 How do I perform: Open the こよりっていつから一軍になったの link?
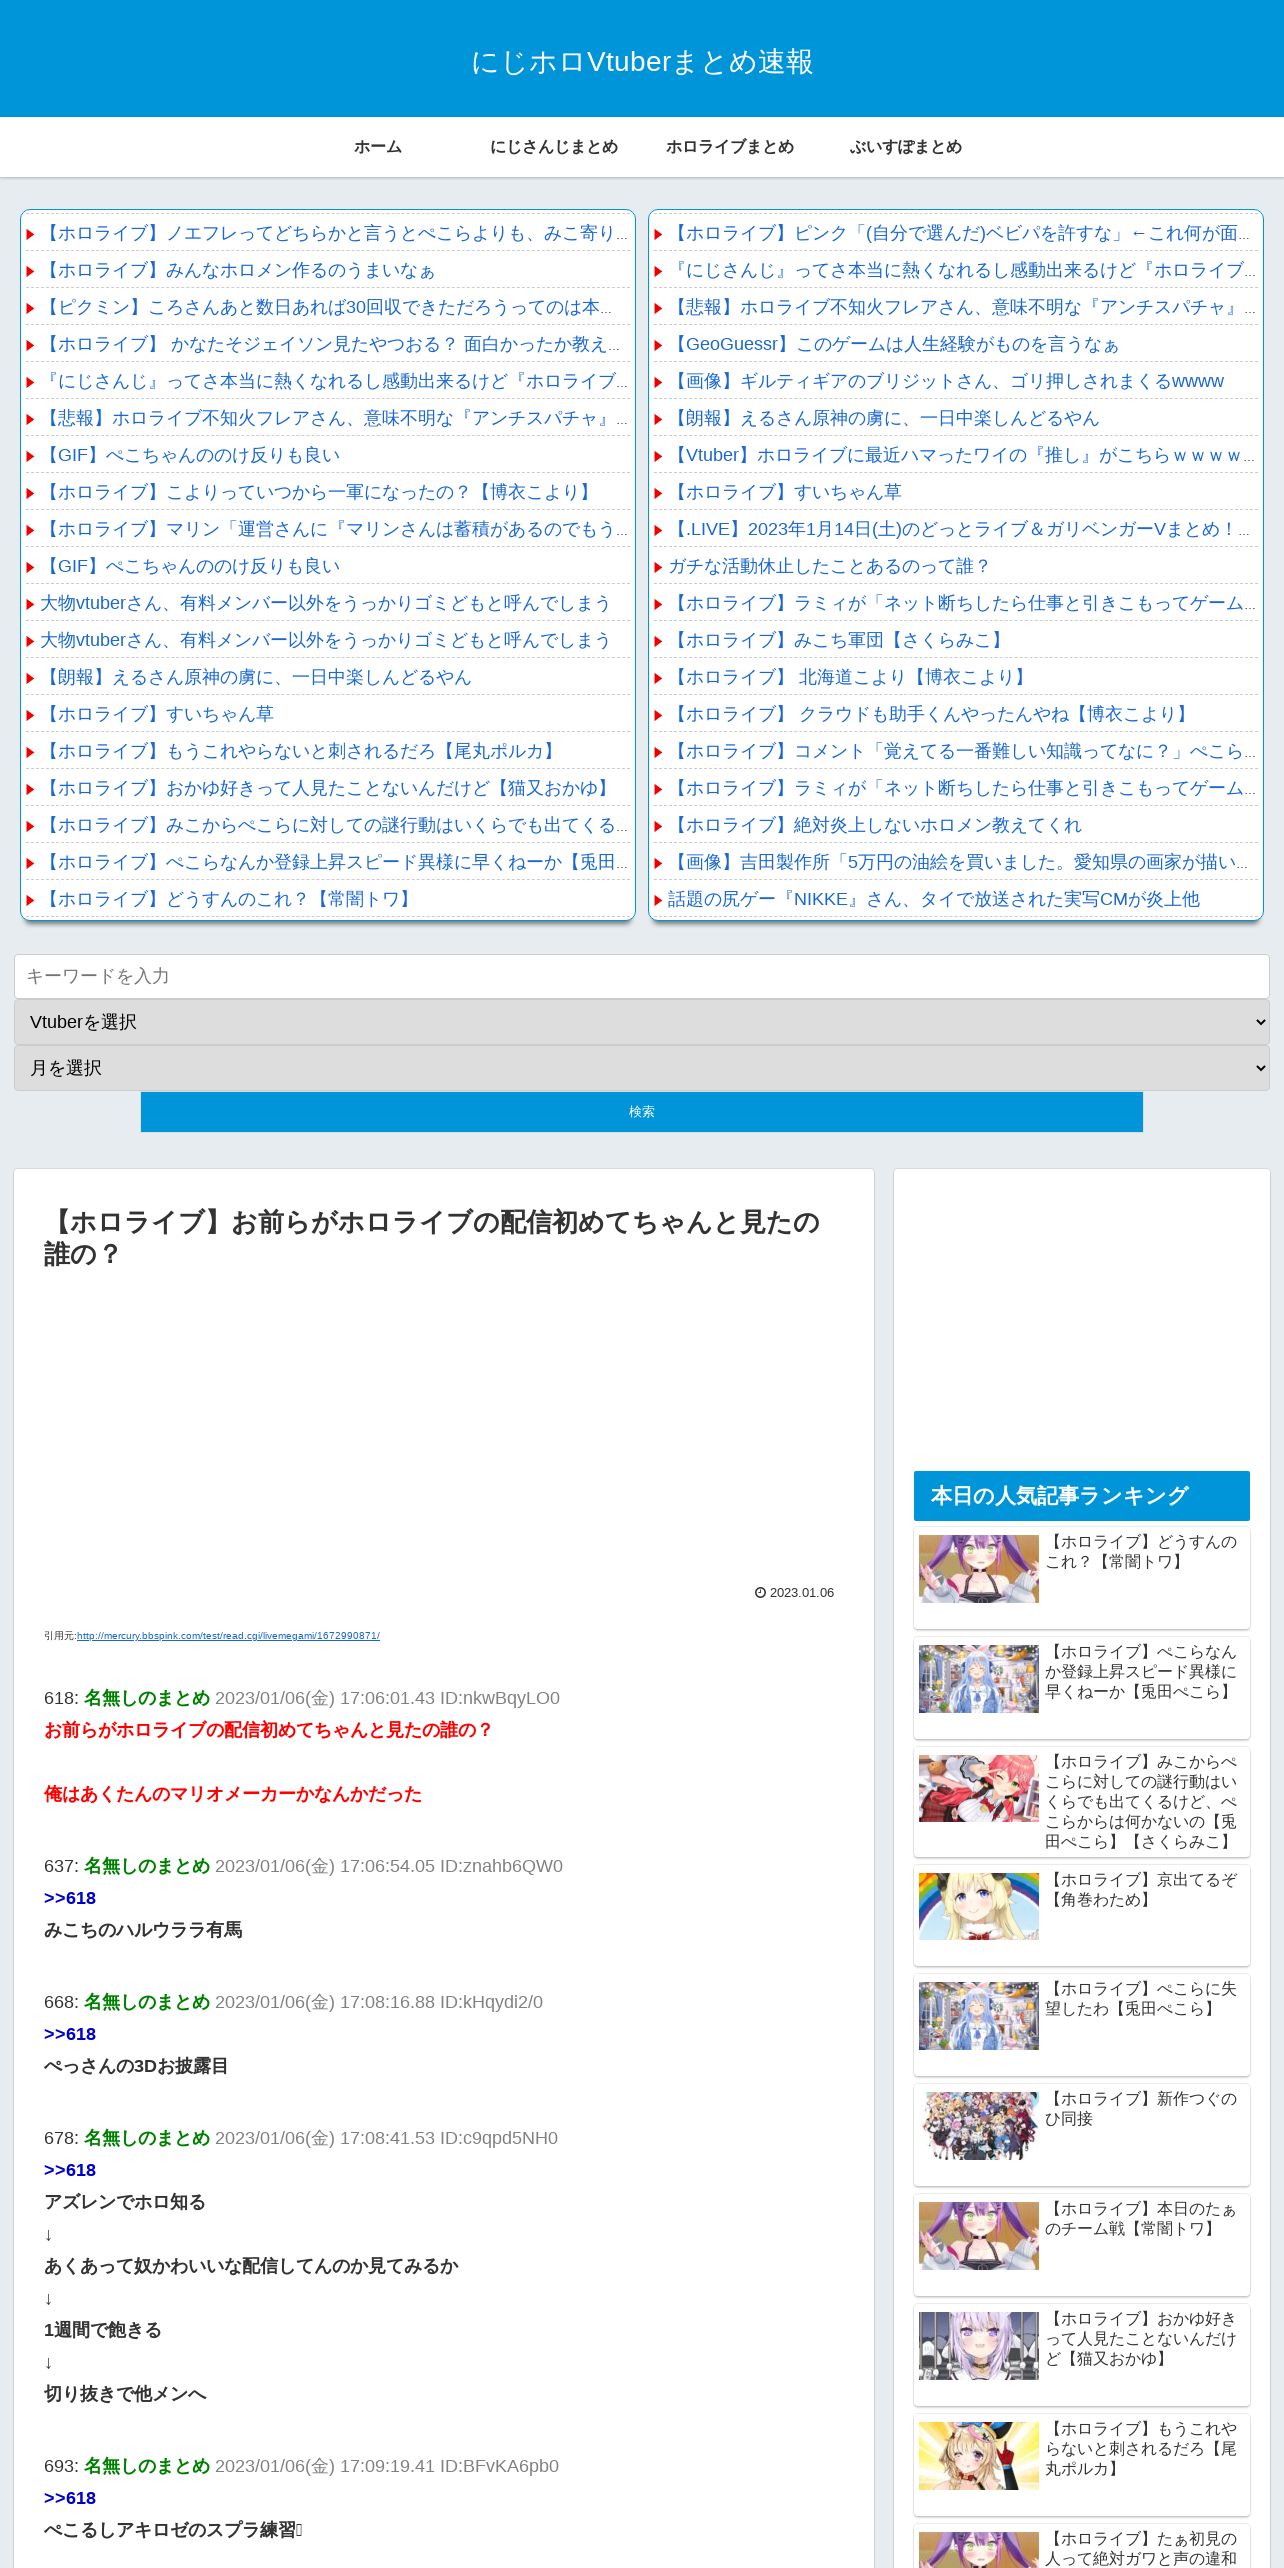[x=319, y=492]
